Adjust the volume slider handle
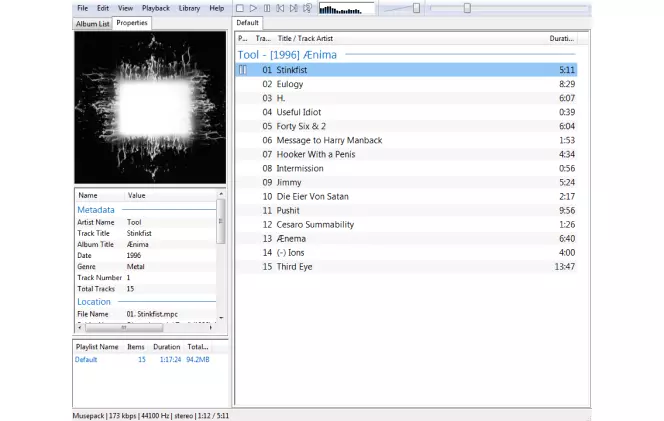 [416, 8]
